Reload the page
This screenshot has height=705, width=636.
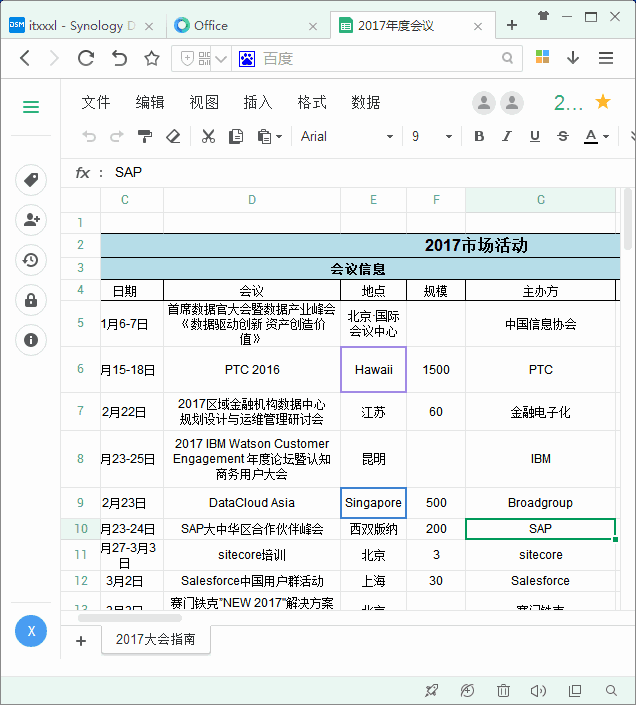85,58
